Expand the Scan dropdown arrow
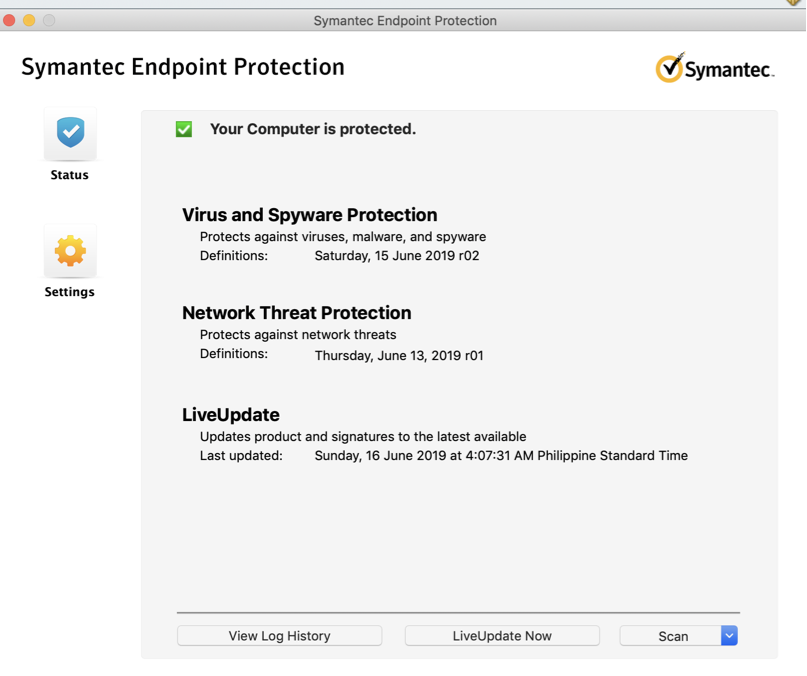Viewport: 807px width, 676px height. point(729,636)
